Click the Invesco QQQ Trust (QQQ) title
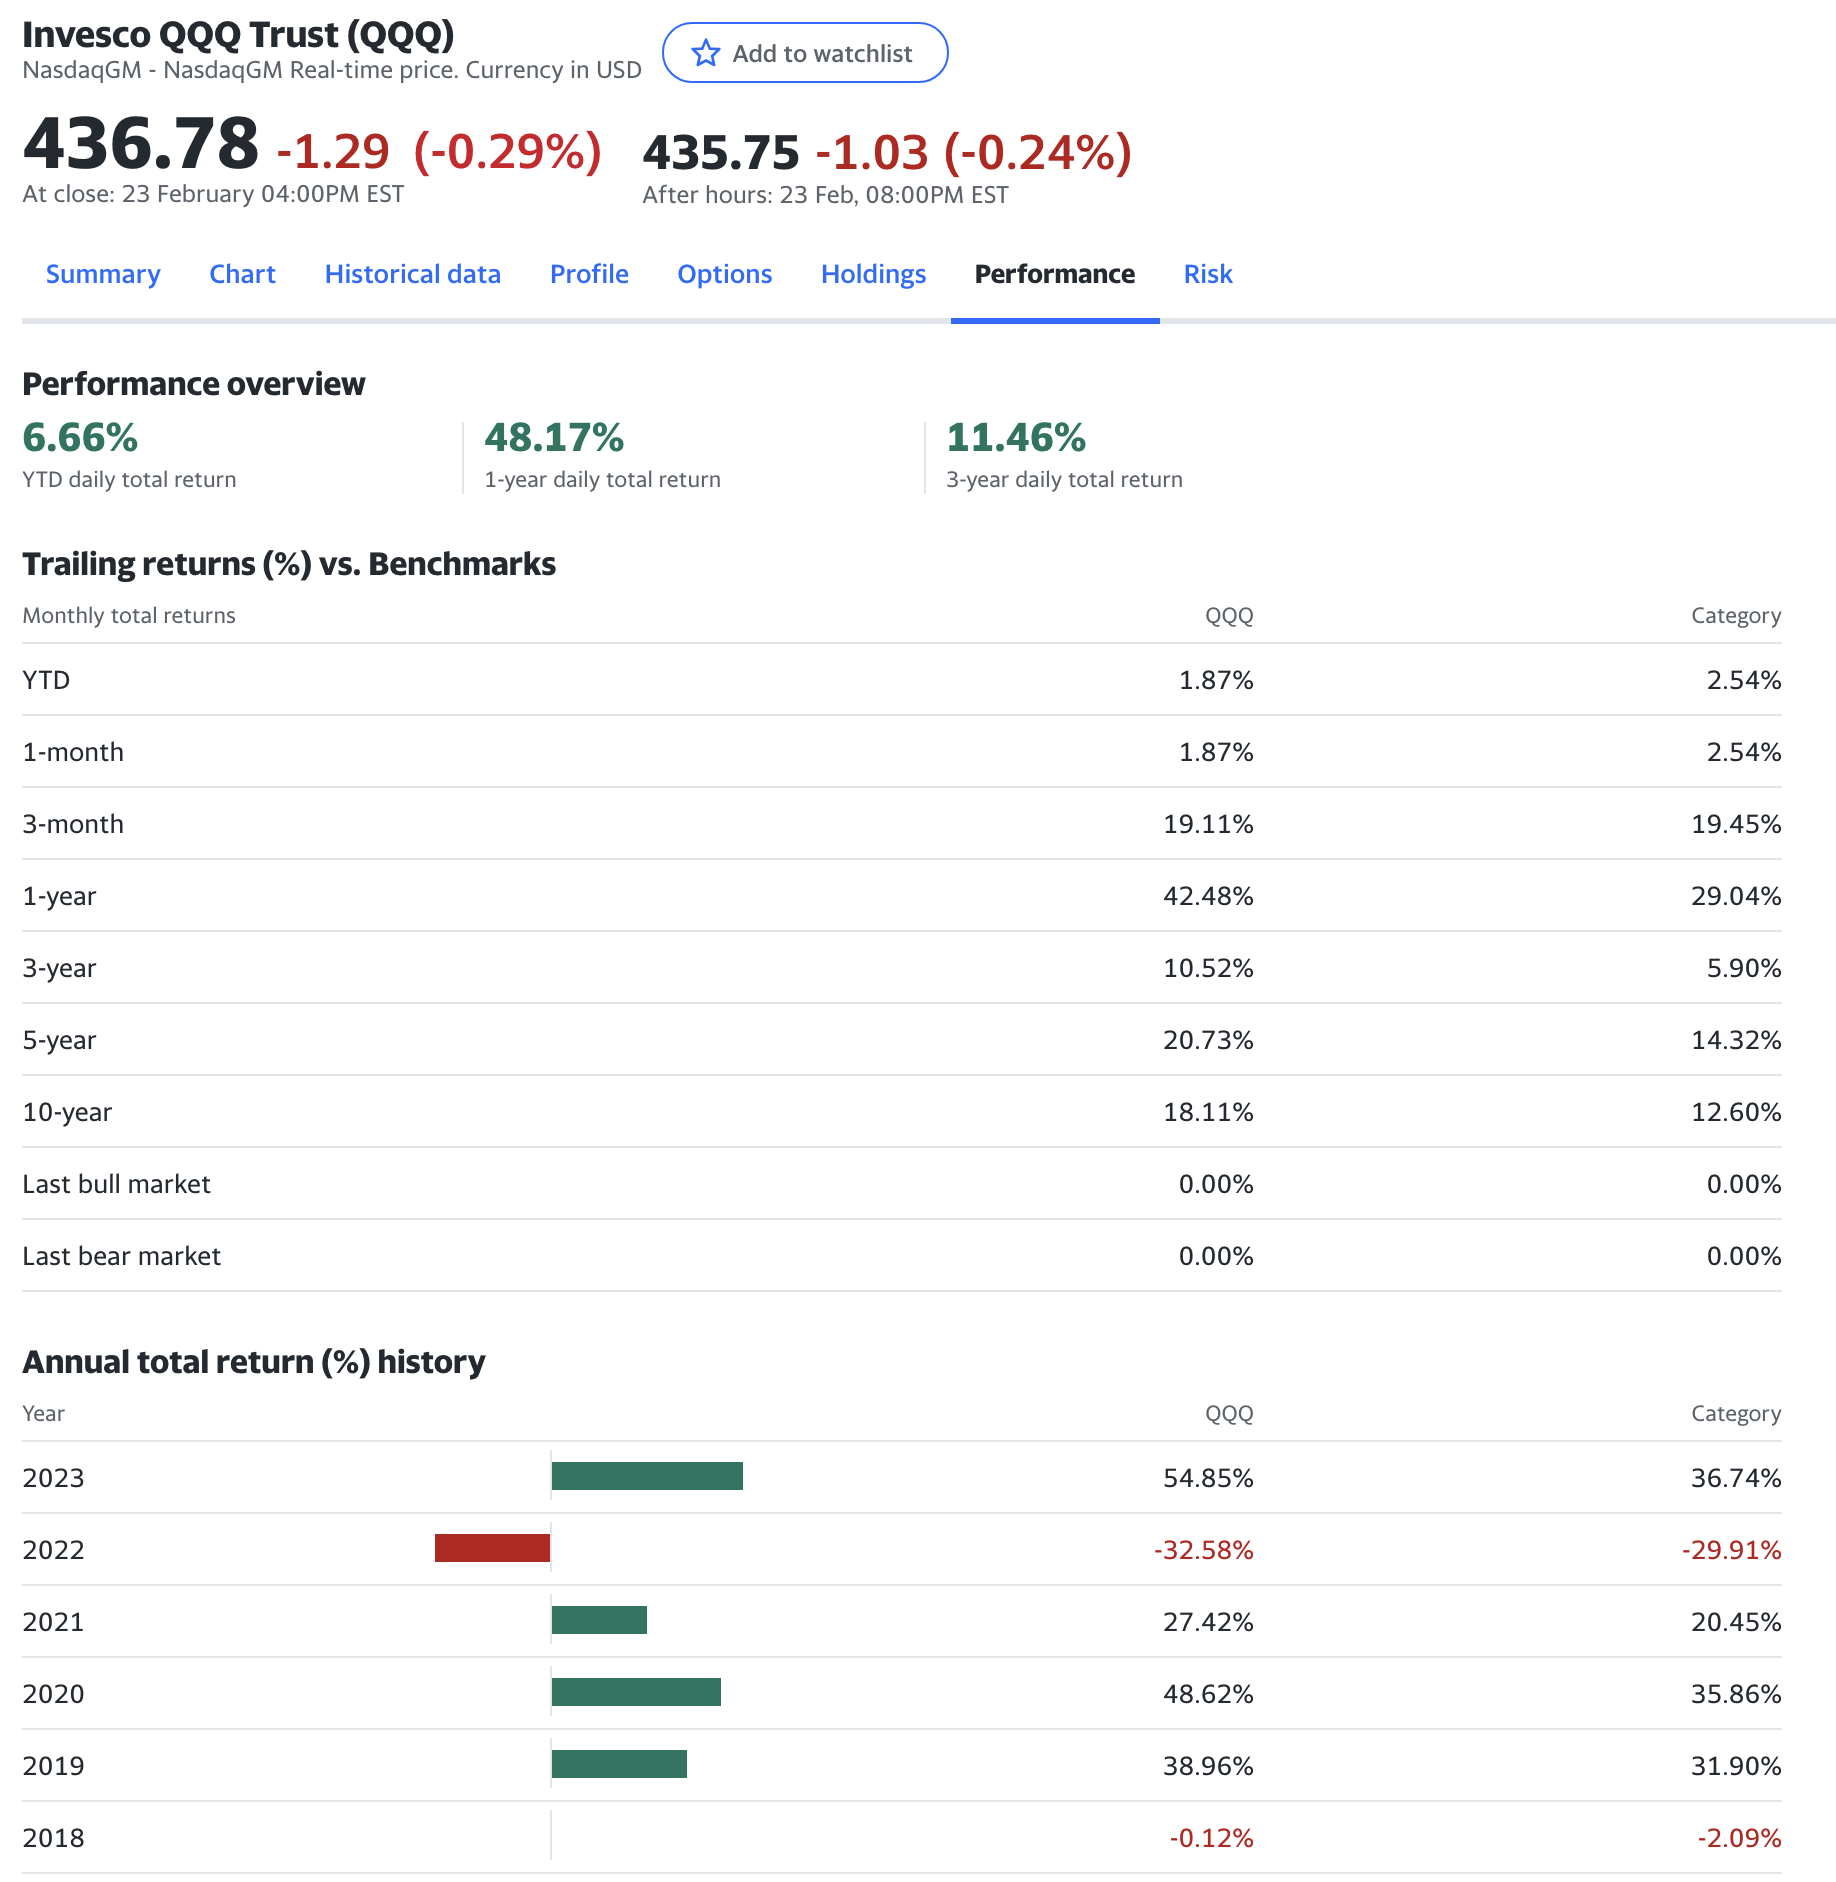This screenshot has width=1836, height=1882. click(238, 34)
